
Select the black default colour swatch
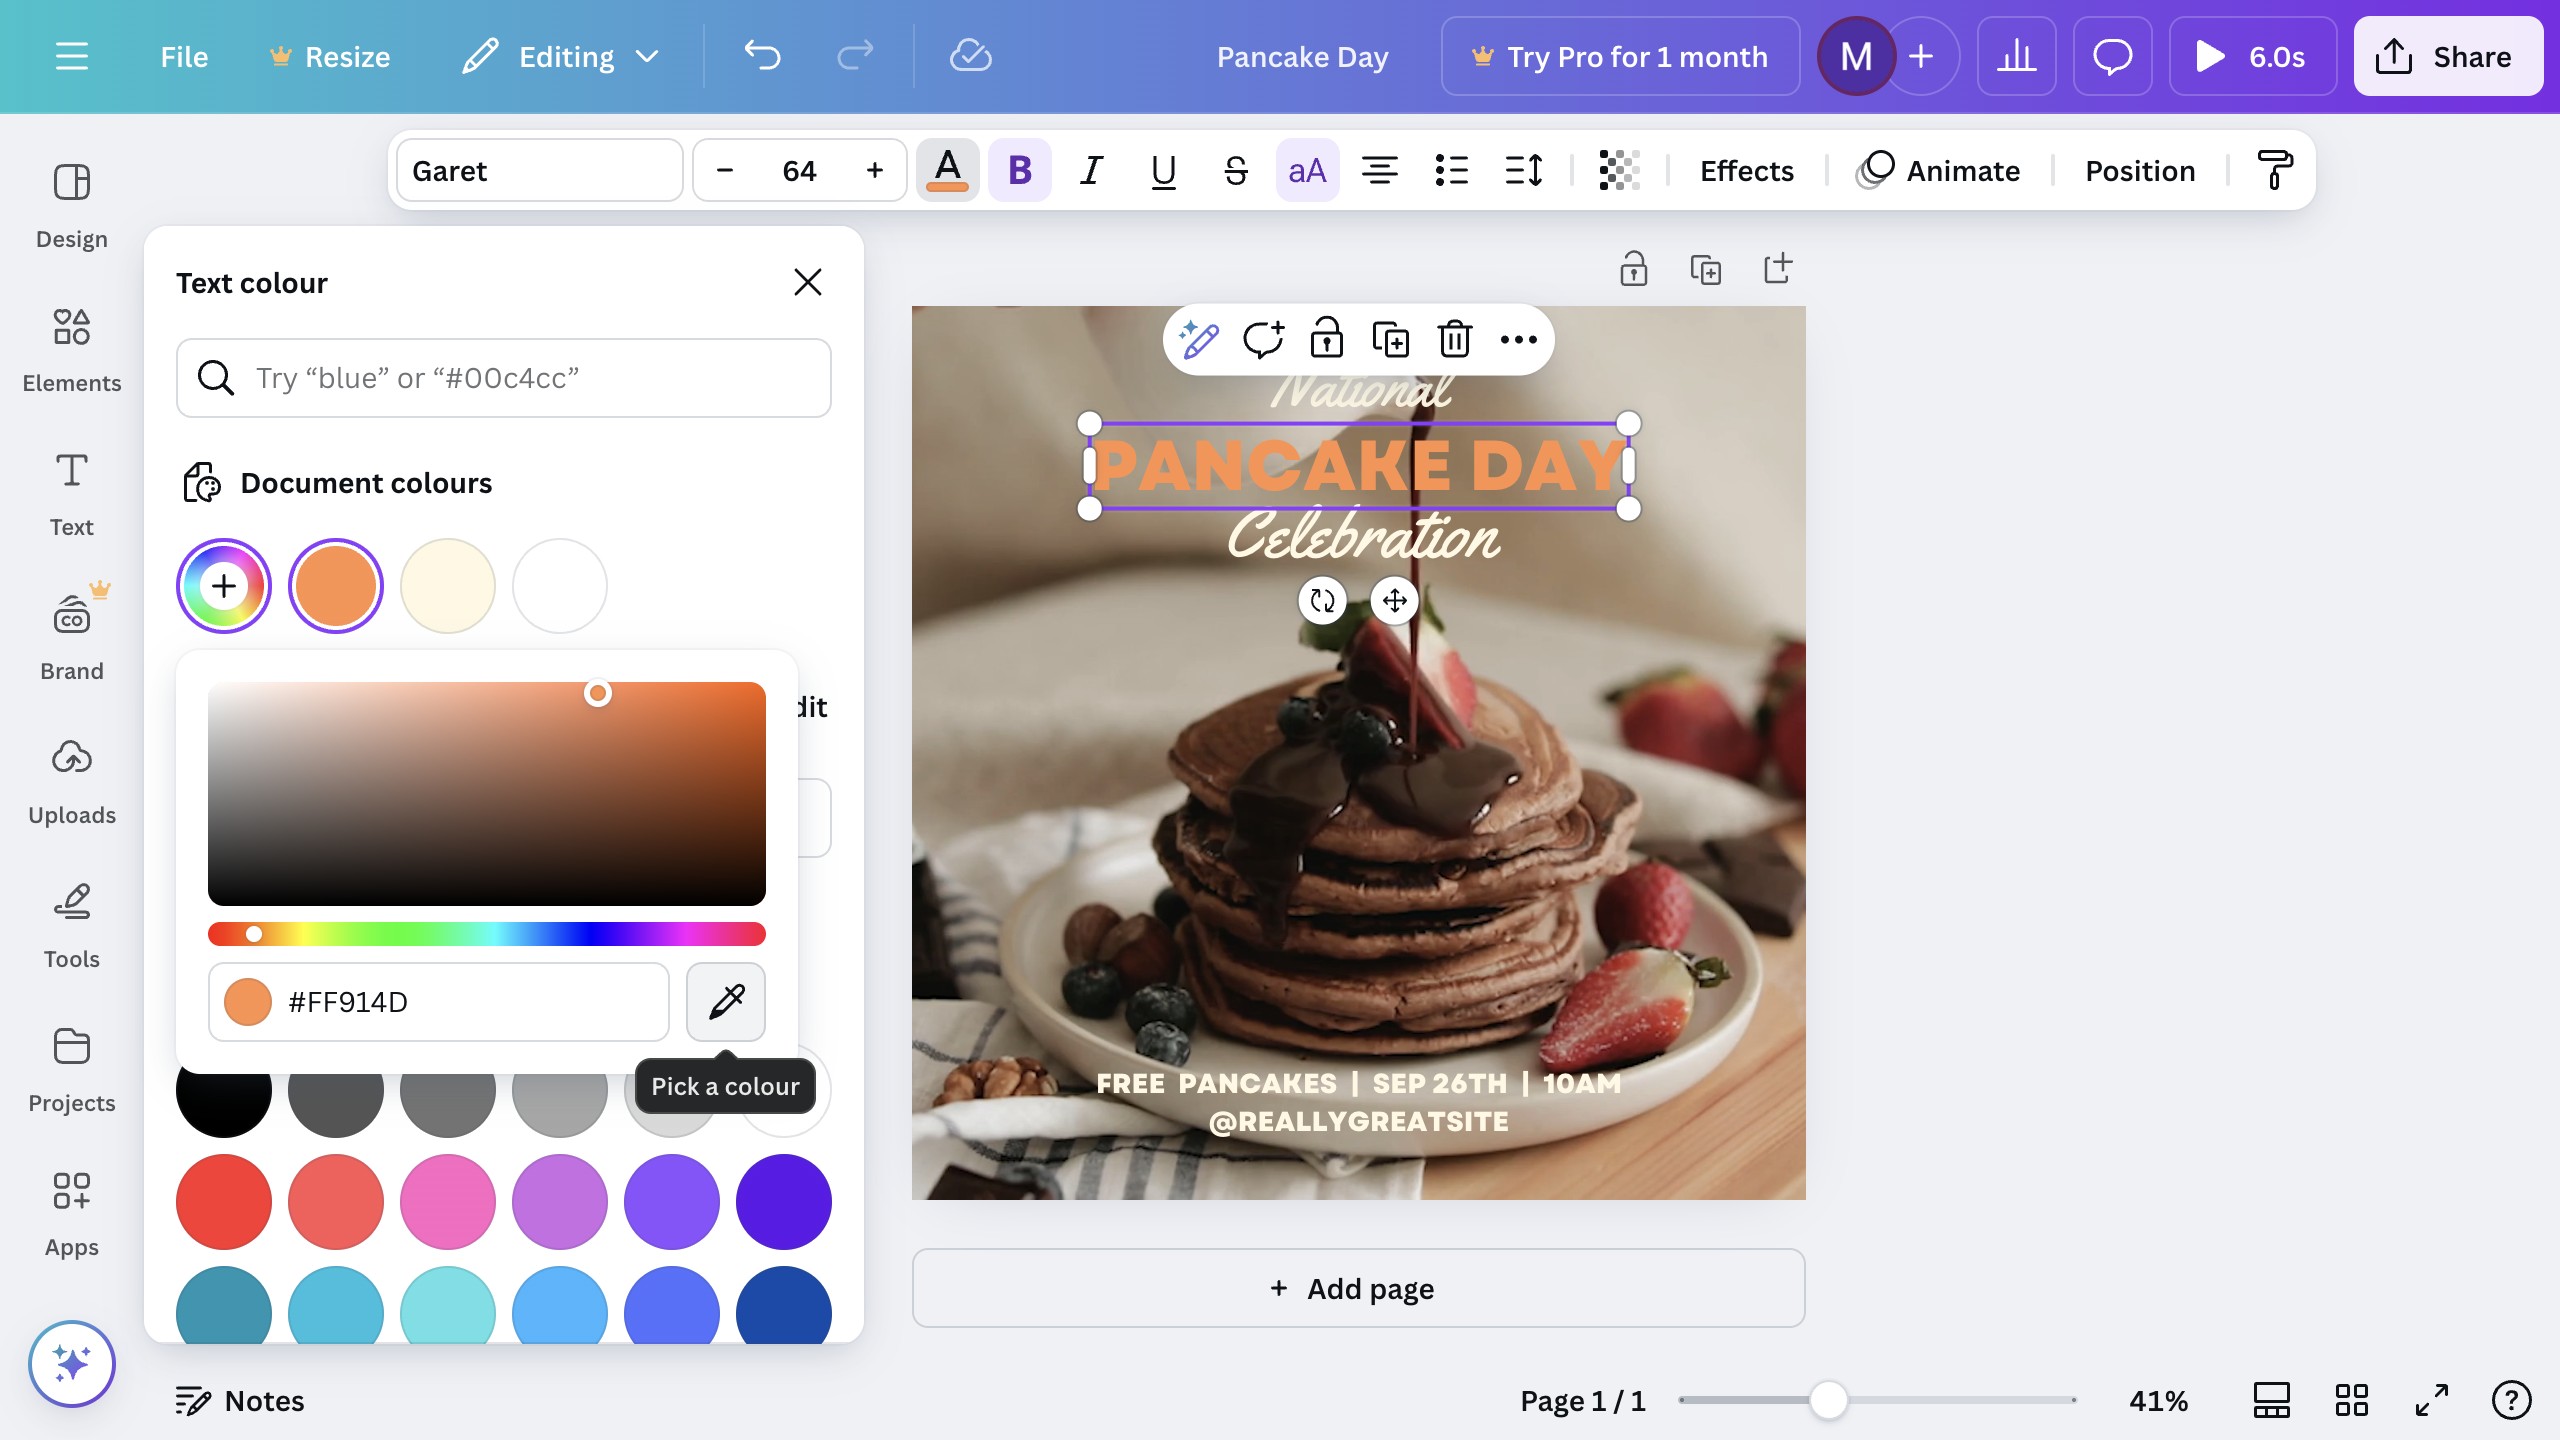coord(224,1104)
